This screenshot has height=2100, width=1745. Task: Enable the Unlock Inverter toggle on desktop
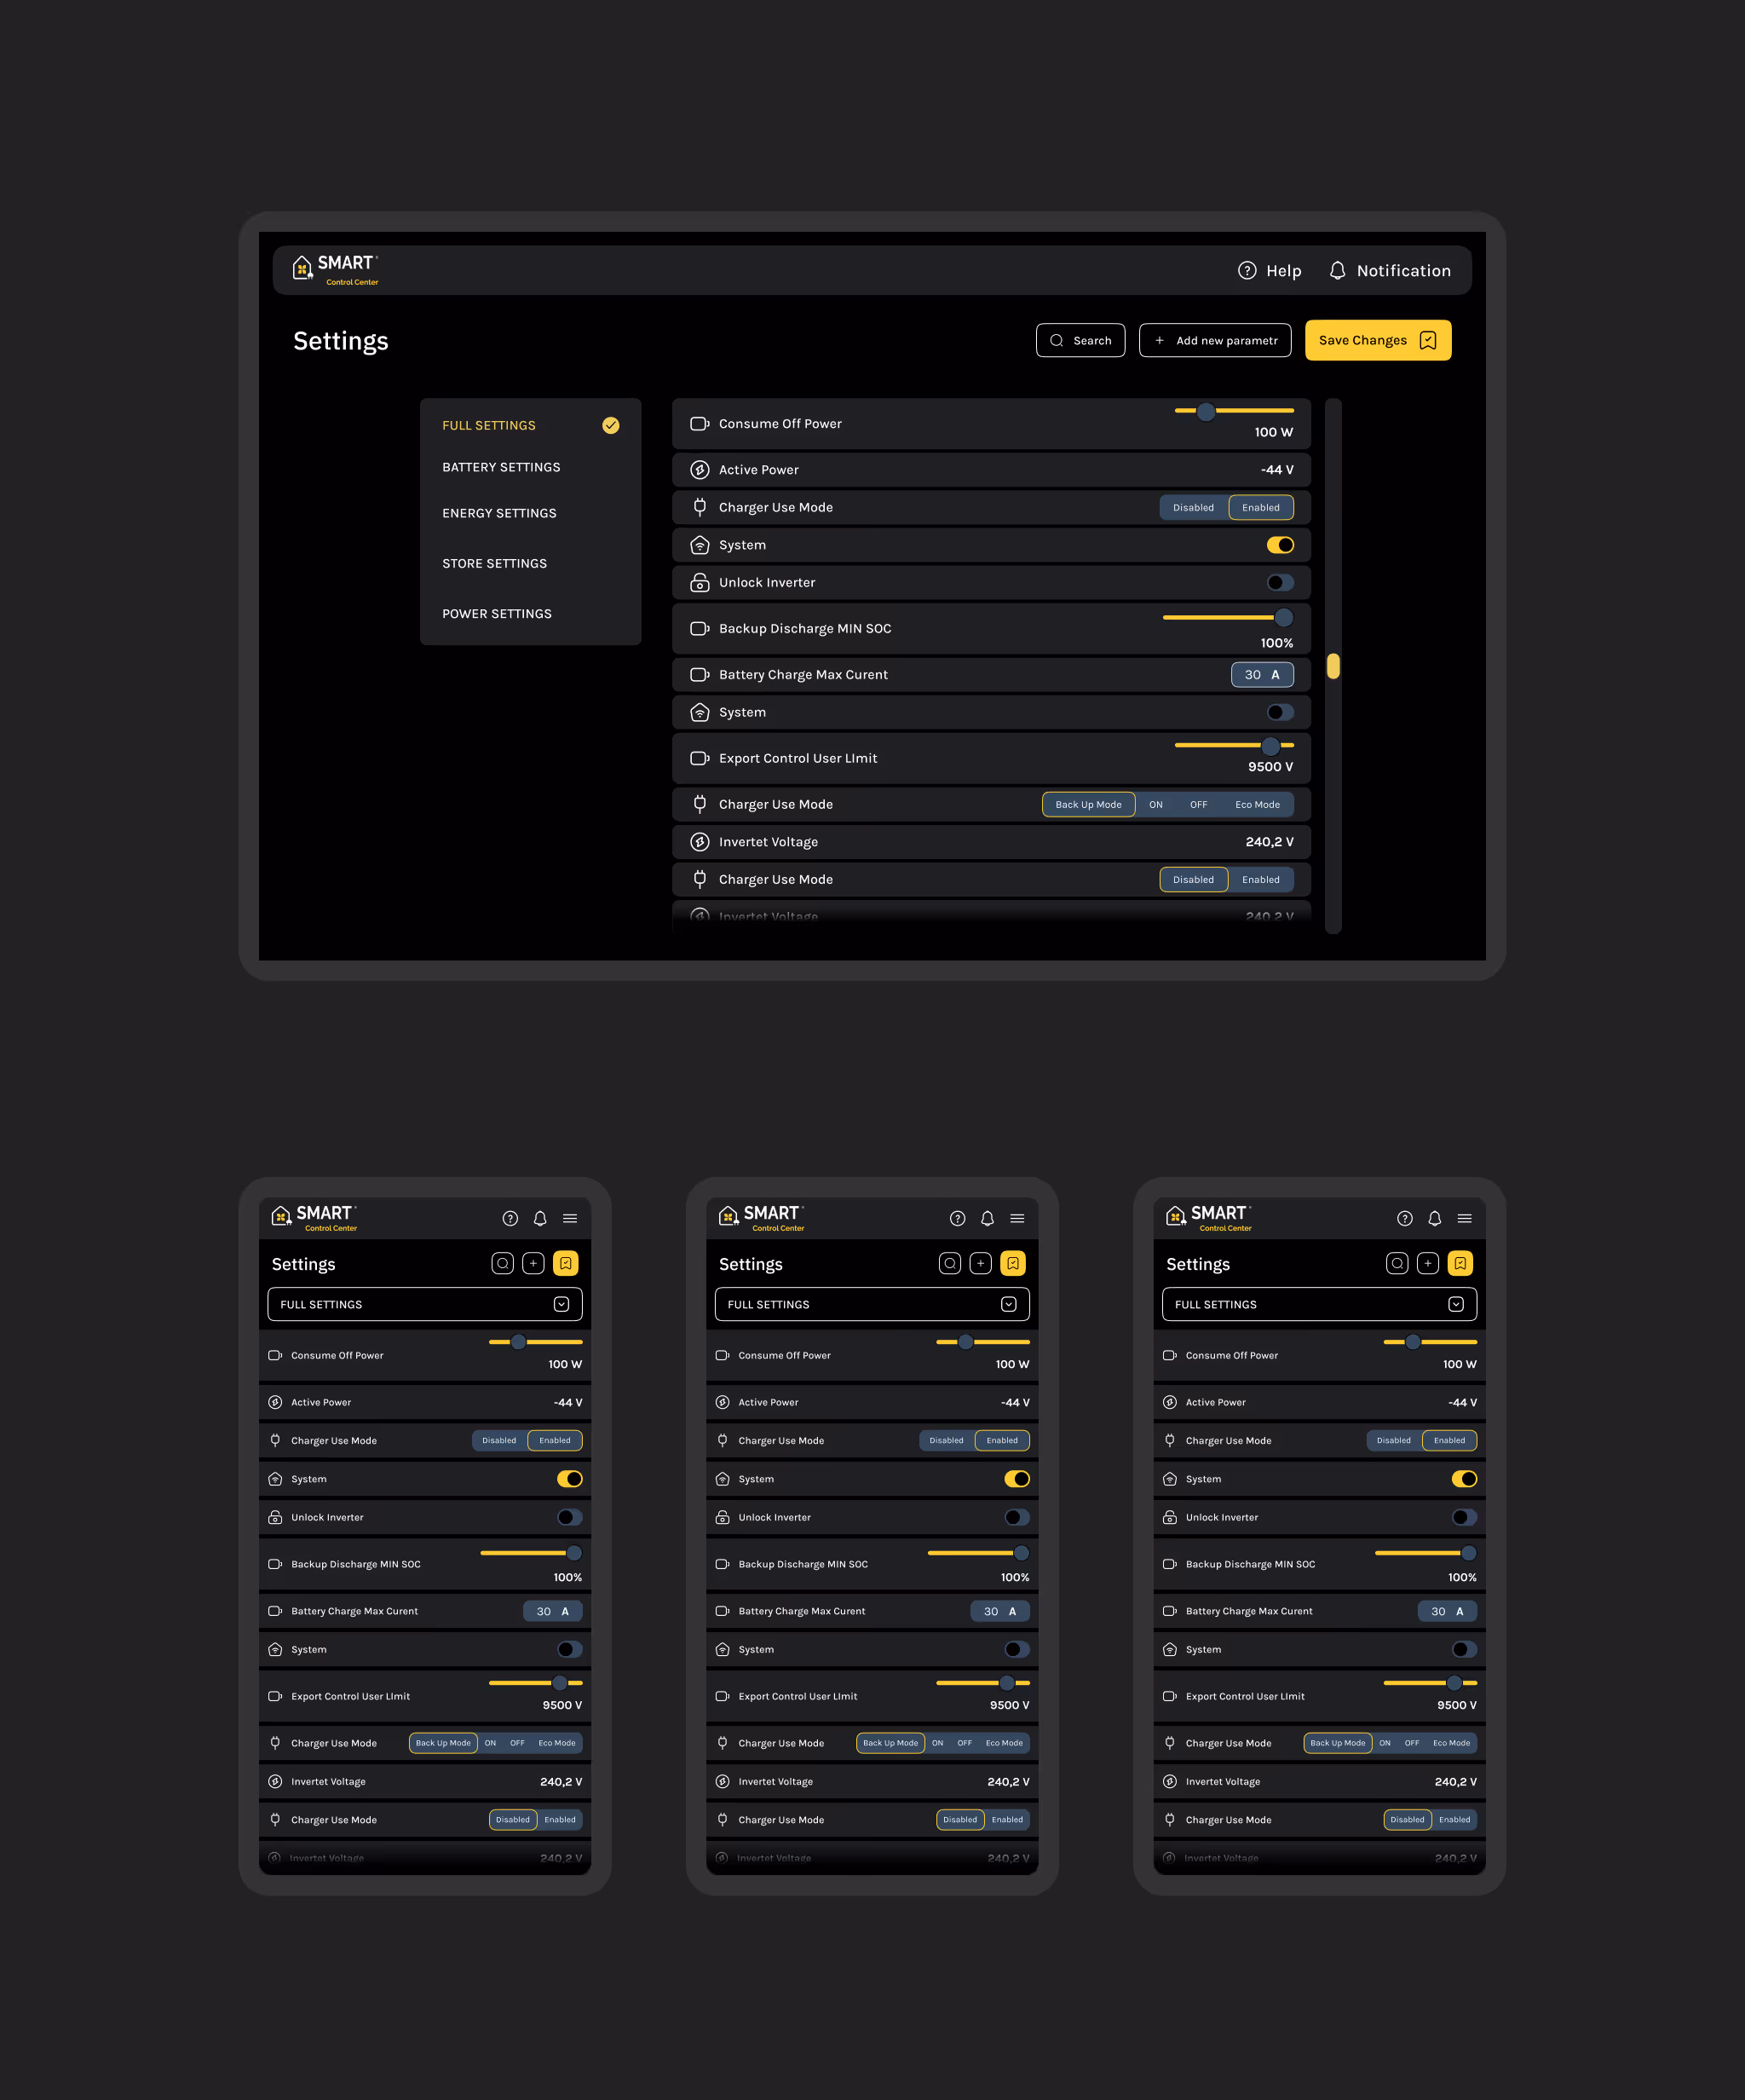pos(1280,582)
